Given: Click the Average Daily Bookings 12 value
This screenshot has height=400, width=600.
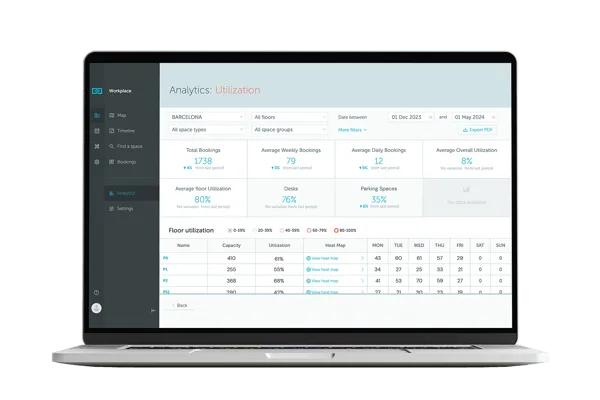Looking at the screenshot, I should point(378,161).
